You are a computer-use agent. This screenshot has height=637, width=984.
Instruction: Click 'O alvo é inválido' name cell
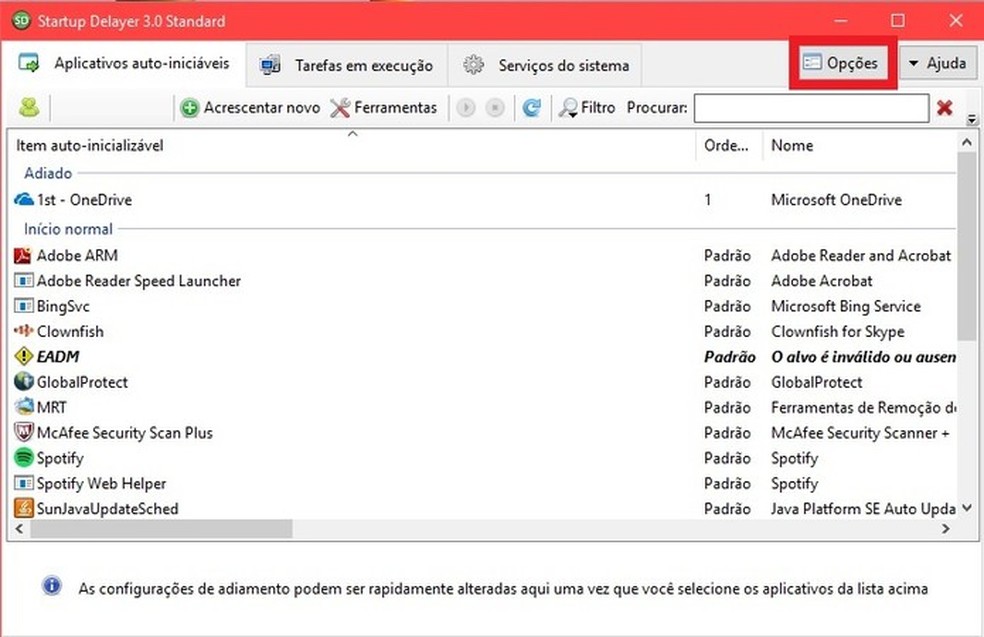tap(864, 356)
